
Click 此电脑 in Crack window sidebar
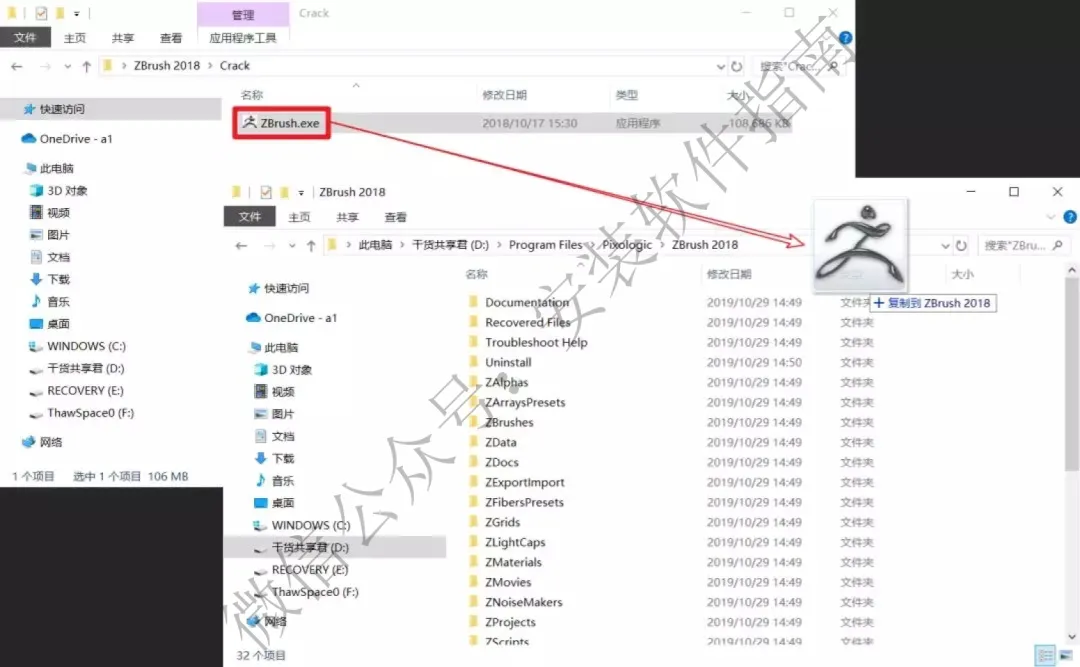pos(49,168)
